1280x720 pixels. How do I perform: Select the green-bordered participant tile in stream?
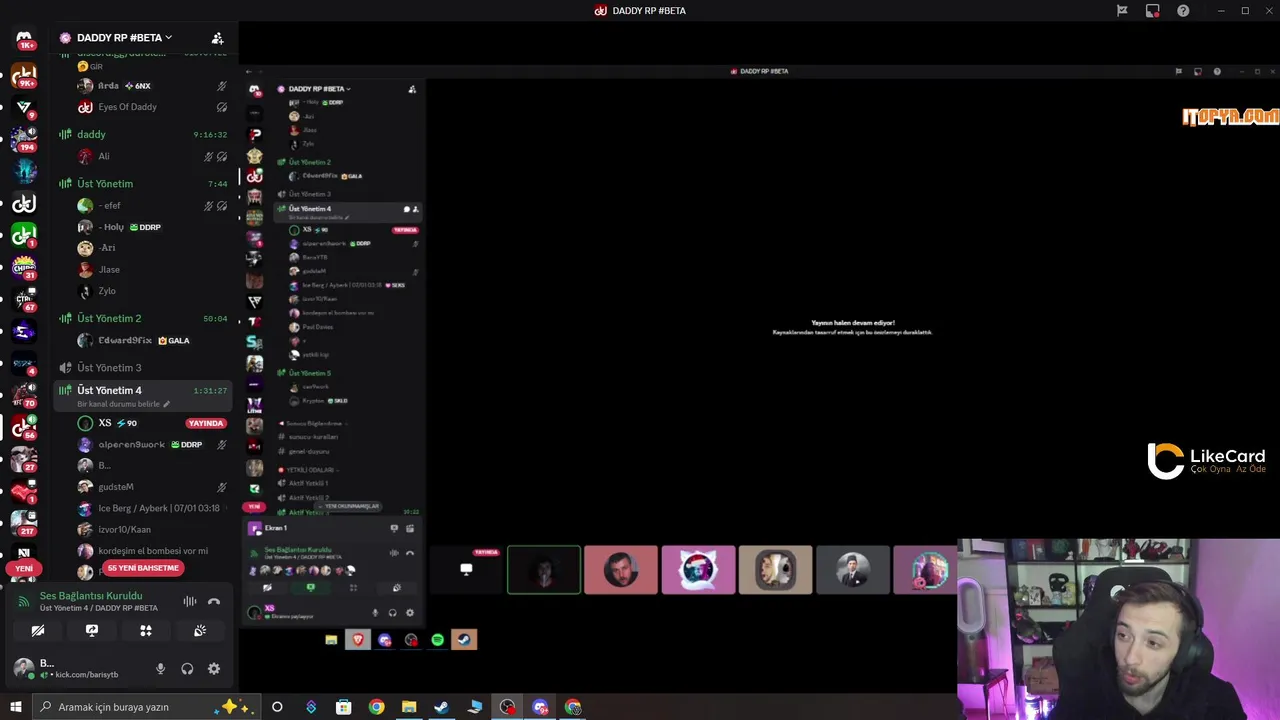[544, 570]
